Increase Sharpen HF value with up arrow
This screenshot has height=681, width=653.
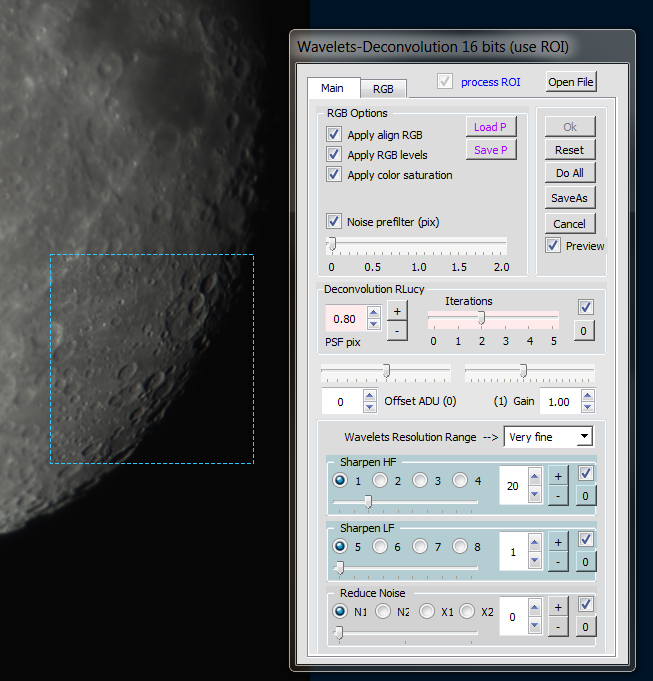(535, 477)
